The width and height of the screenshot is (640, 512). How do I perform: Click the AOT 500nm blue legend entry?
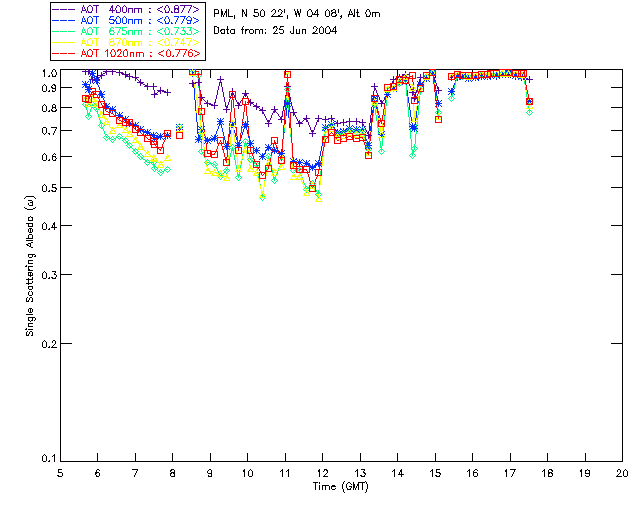pyautogui.click(x=127, y=20)
